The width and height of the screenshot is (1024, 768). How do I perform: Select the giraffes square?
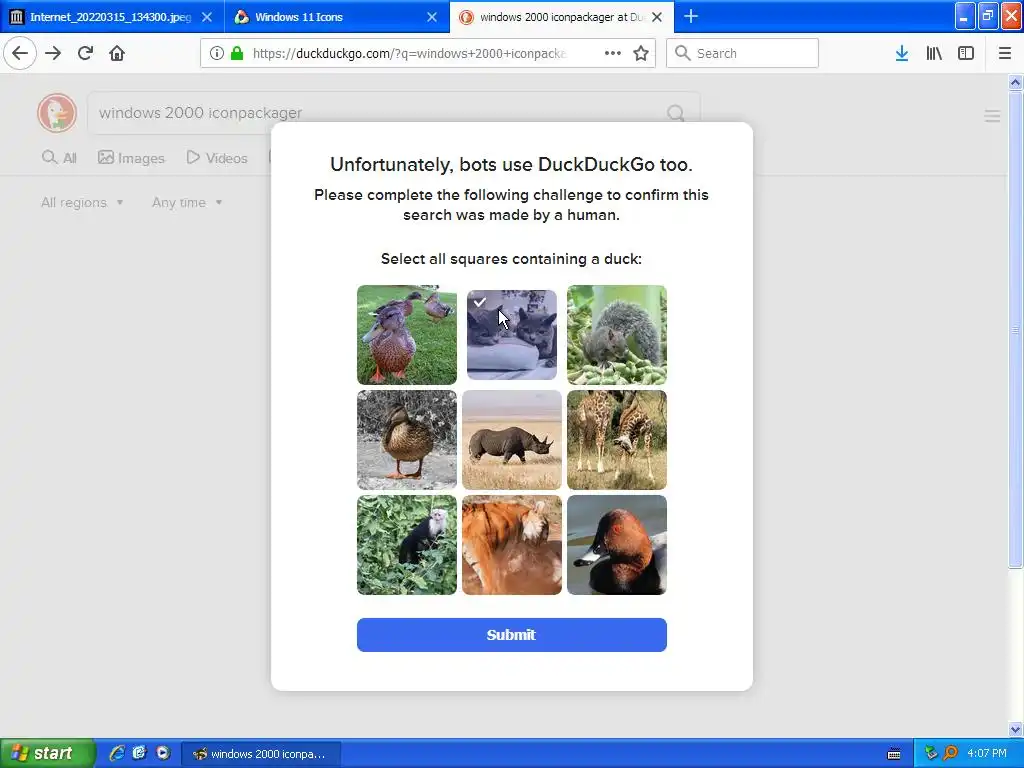[616, 440]
